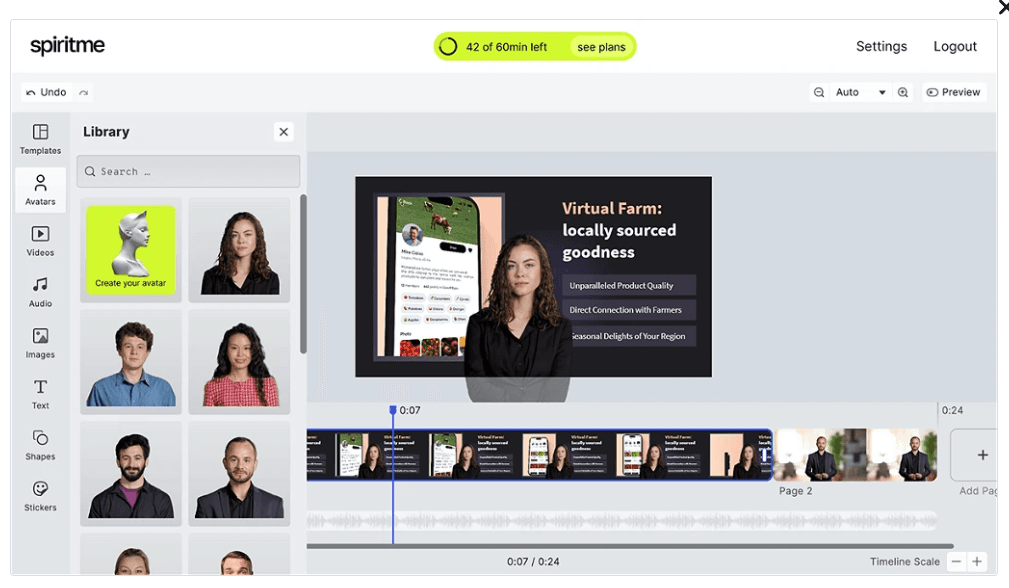The height and width of the screenshot is (588, 1009).
Task: Click the Undo button
Action: click(x=46, y=92)
